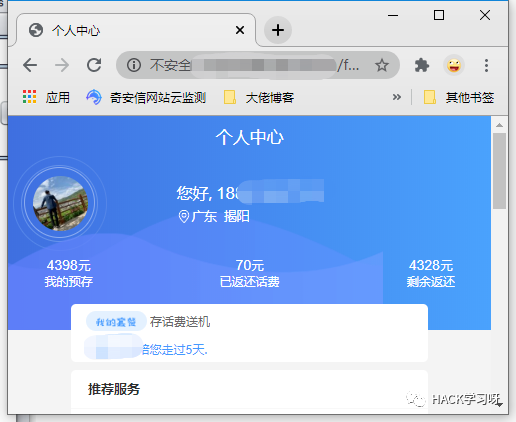
Task: Open the 其他书签 folder
Action: (x=459, y=97)
